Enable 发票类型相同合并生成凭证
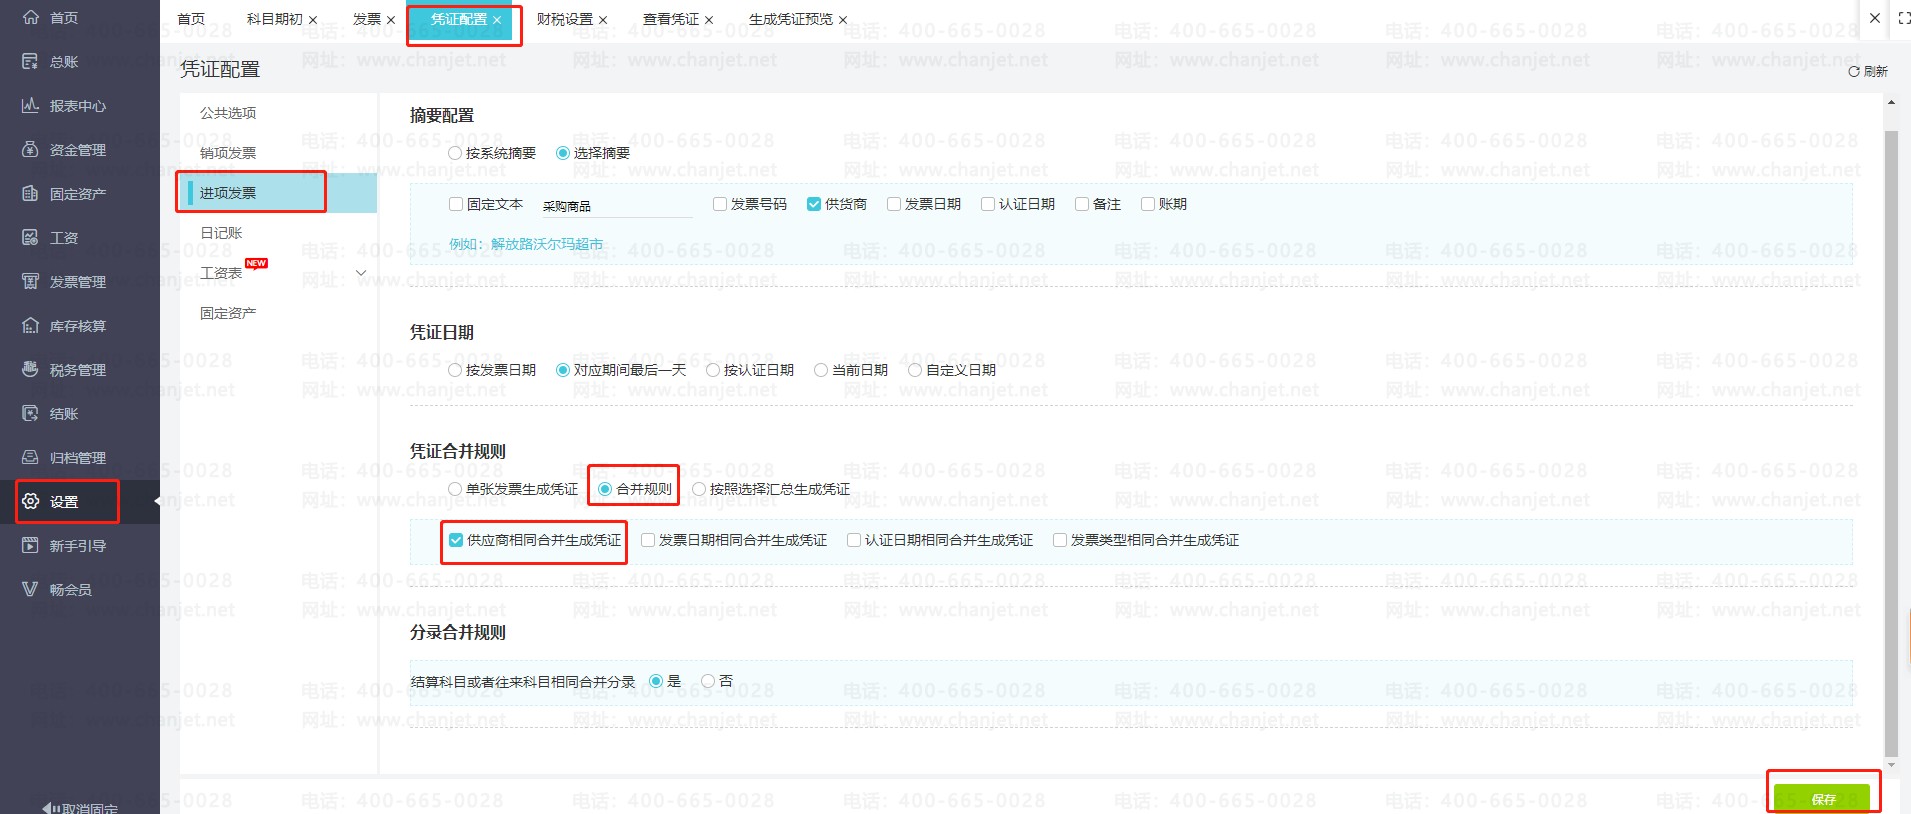1911x814 pixels. tap(1060, 540)
